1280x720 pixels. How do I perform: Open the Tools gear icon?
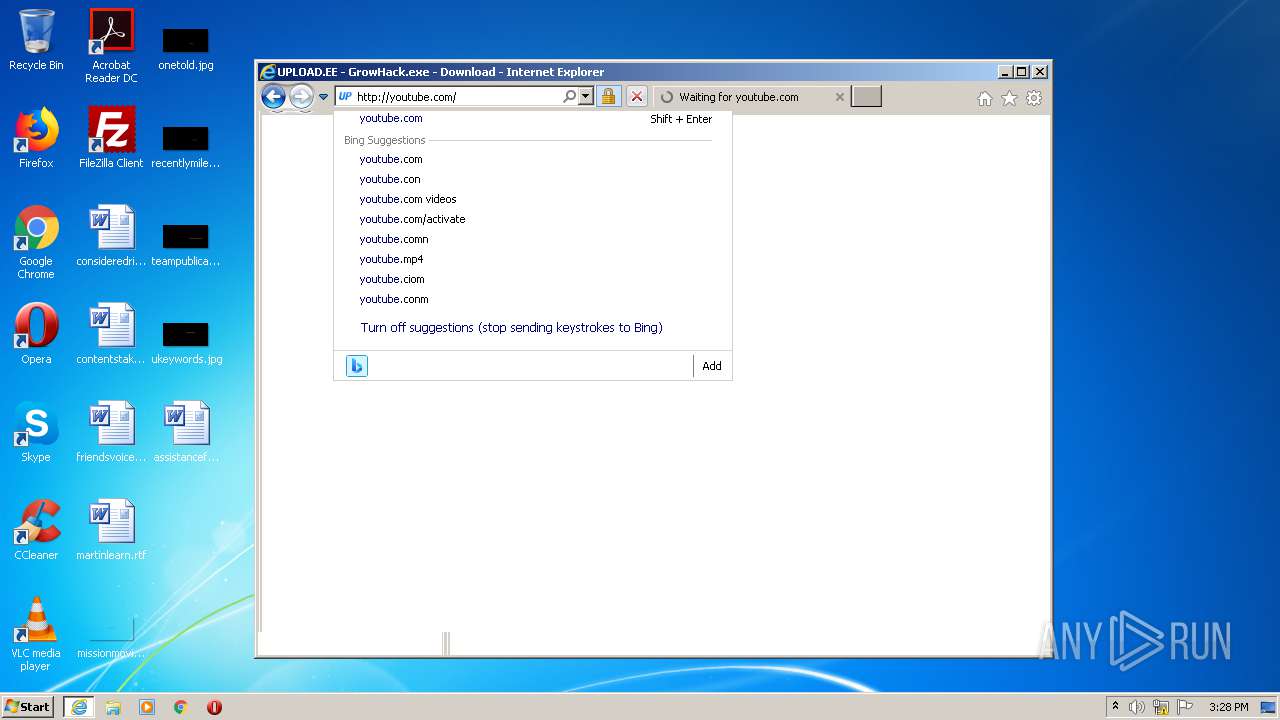pyautogui.click(x=1034, y=98)
